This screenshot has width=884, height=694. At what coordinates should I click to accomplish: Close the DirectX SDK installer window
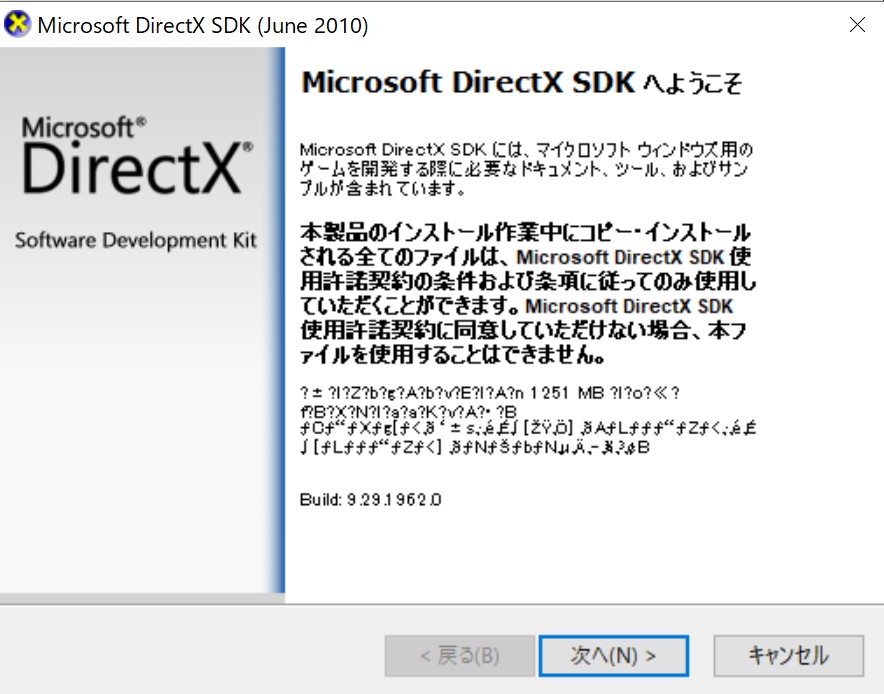coord(857,24)
